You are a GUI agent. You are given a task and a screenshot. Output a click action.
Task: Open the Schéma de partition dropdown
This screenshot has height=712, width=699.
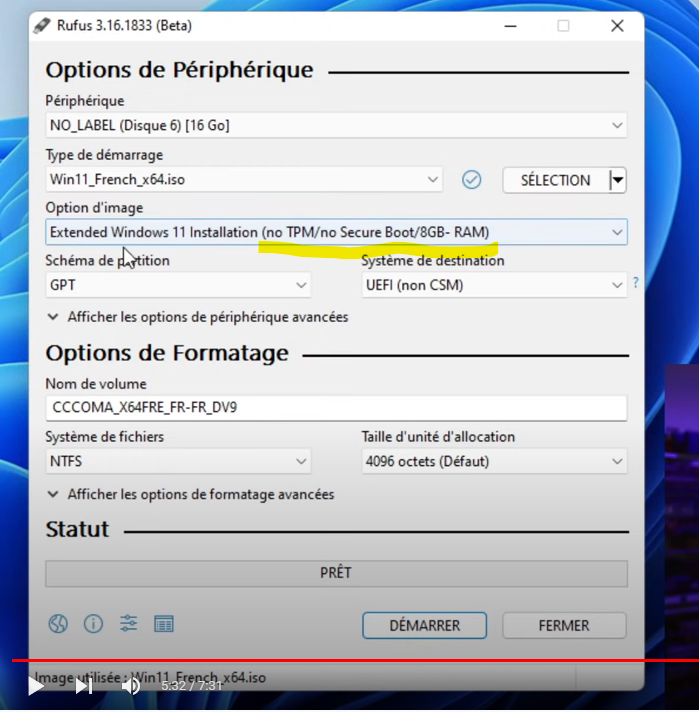coord(178,285)
